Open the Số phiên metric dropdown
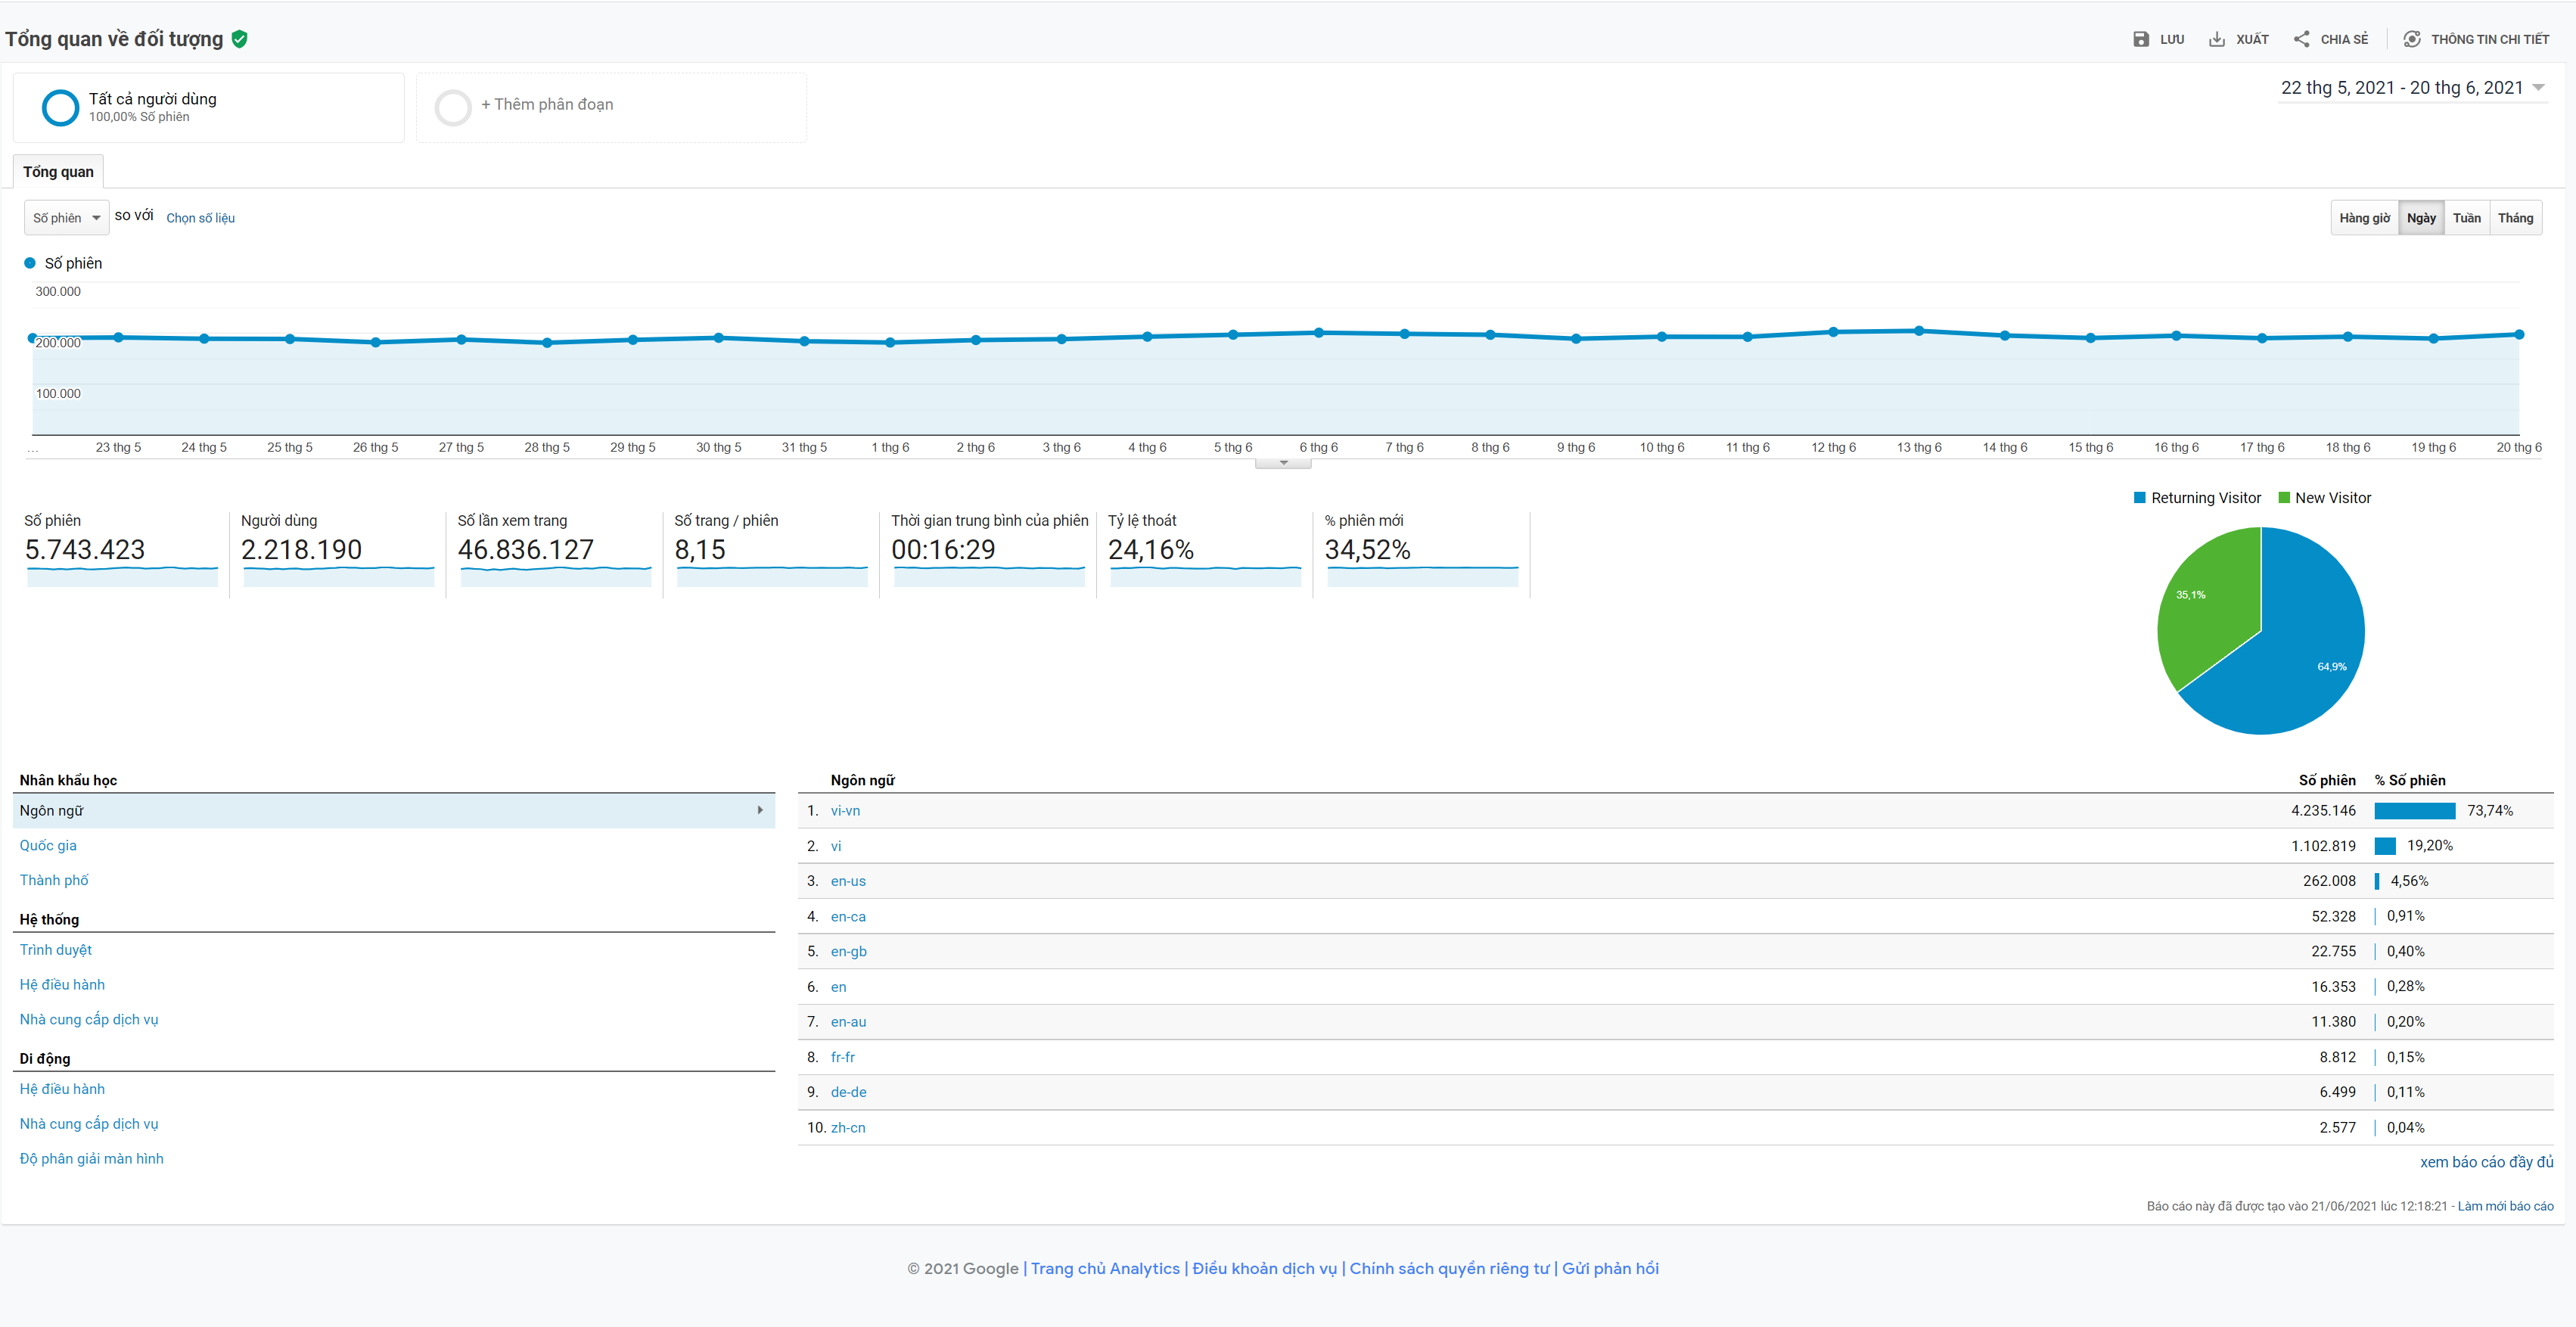 coord(66,218)
